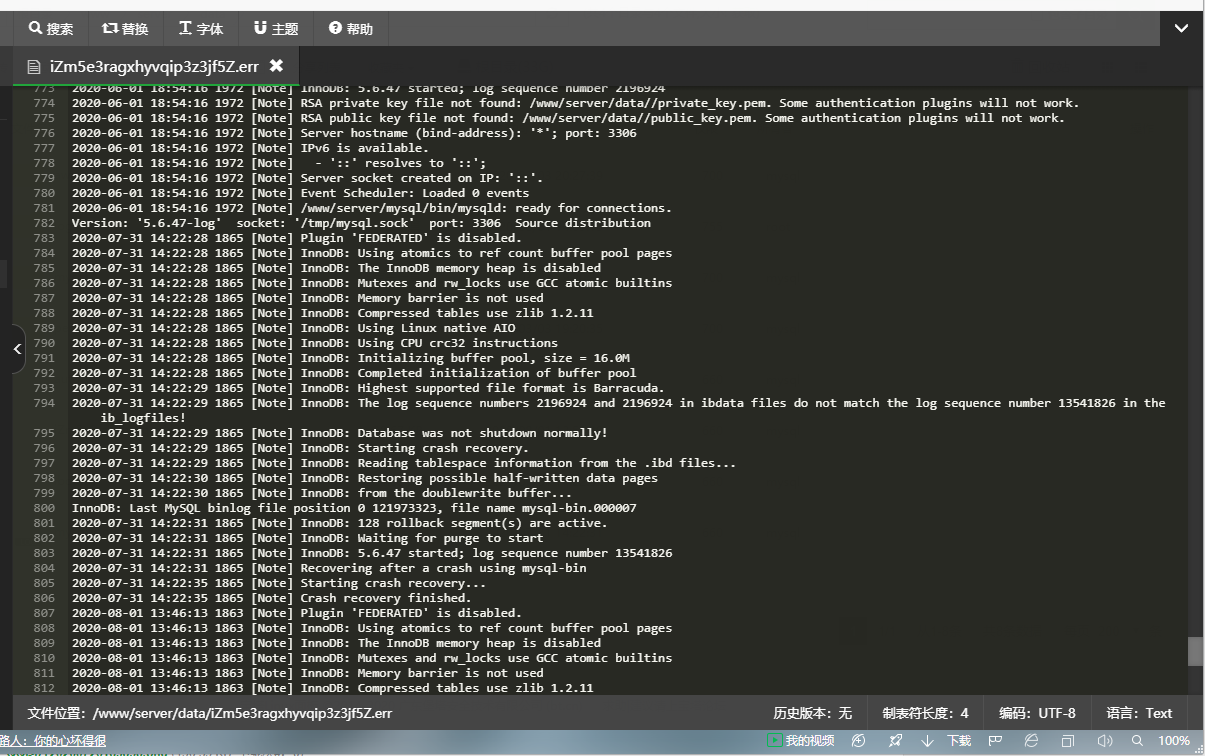Screen dimensions: 1205x756
Task: Click gutter line number 807
Action: (44, 613)
